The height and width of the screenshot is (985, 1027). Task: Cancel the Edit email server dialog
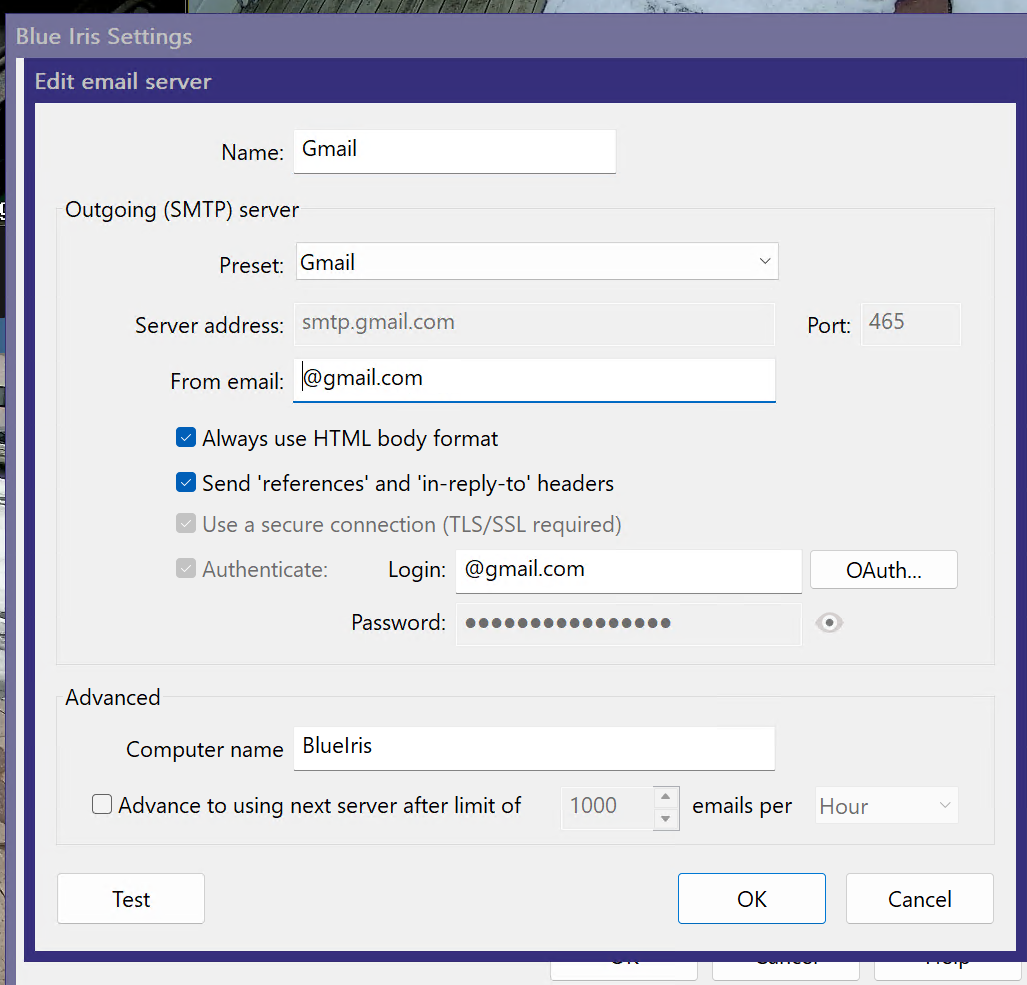pyautogui.click(x=919, y=898)
